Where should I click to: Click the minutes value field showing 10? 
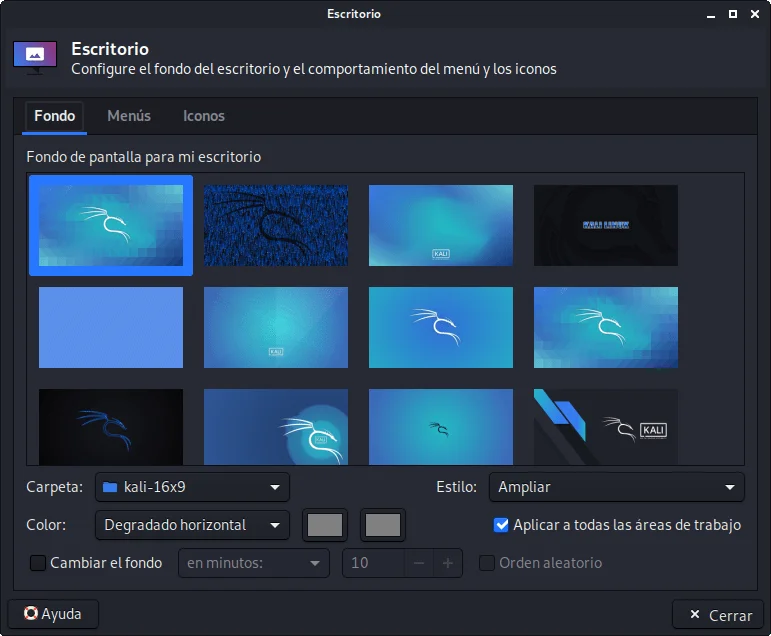[x=374, y=563]
